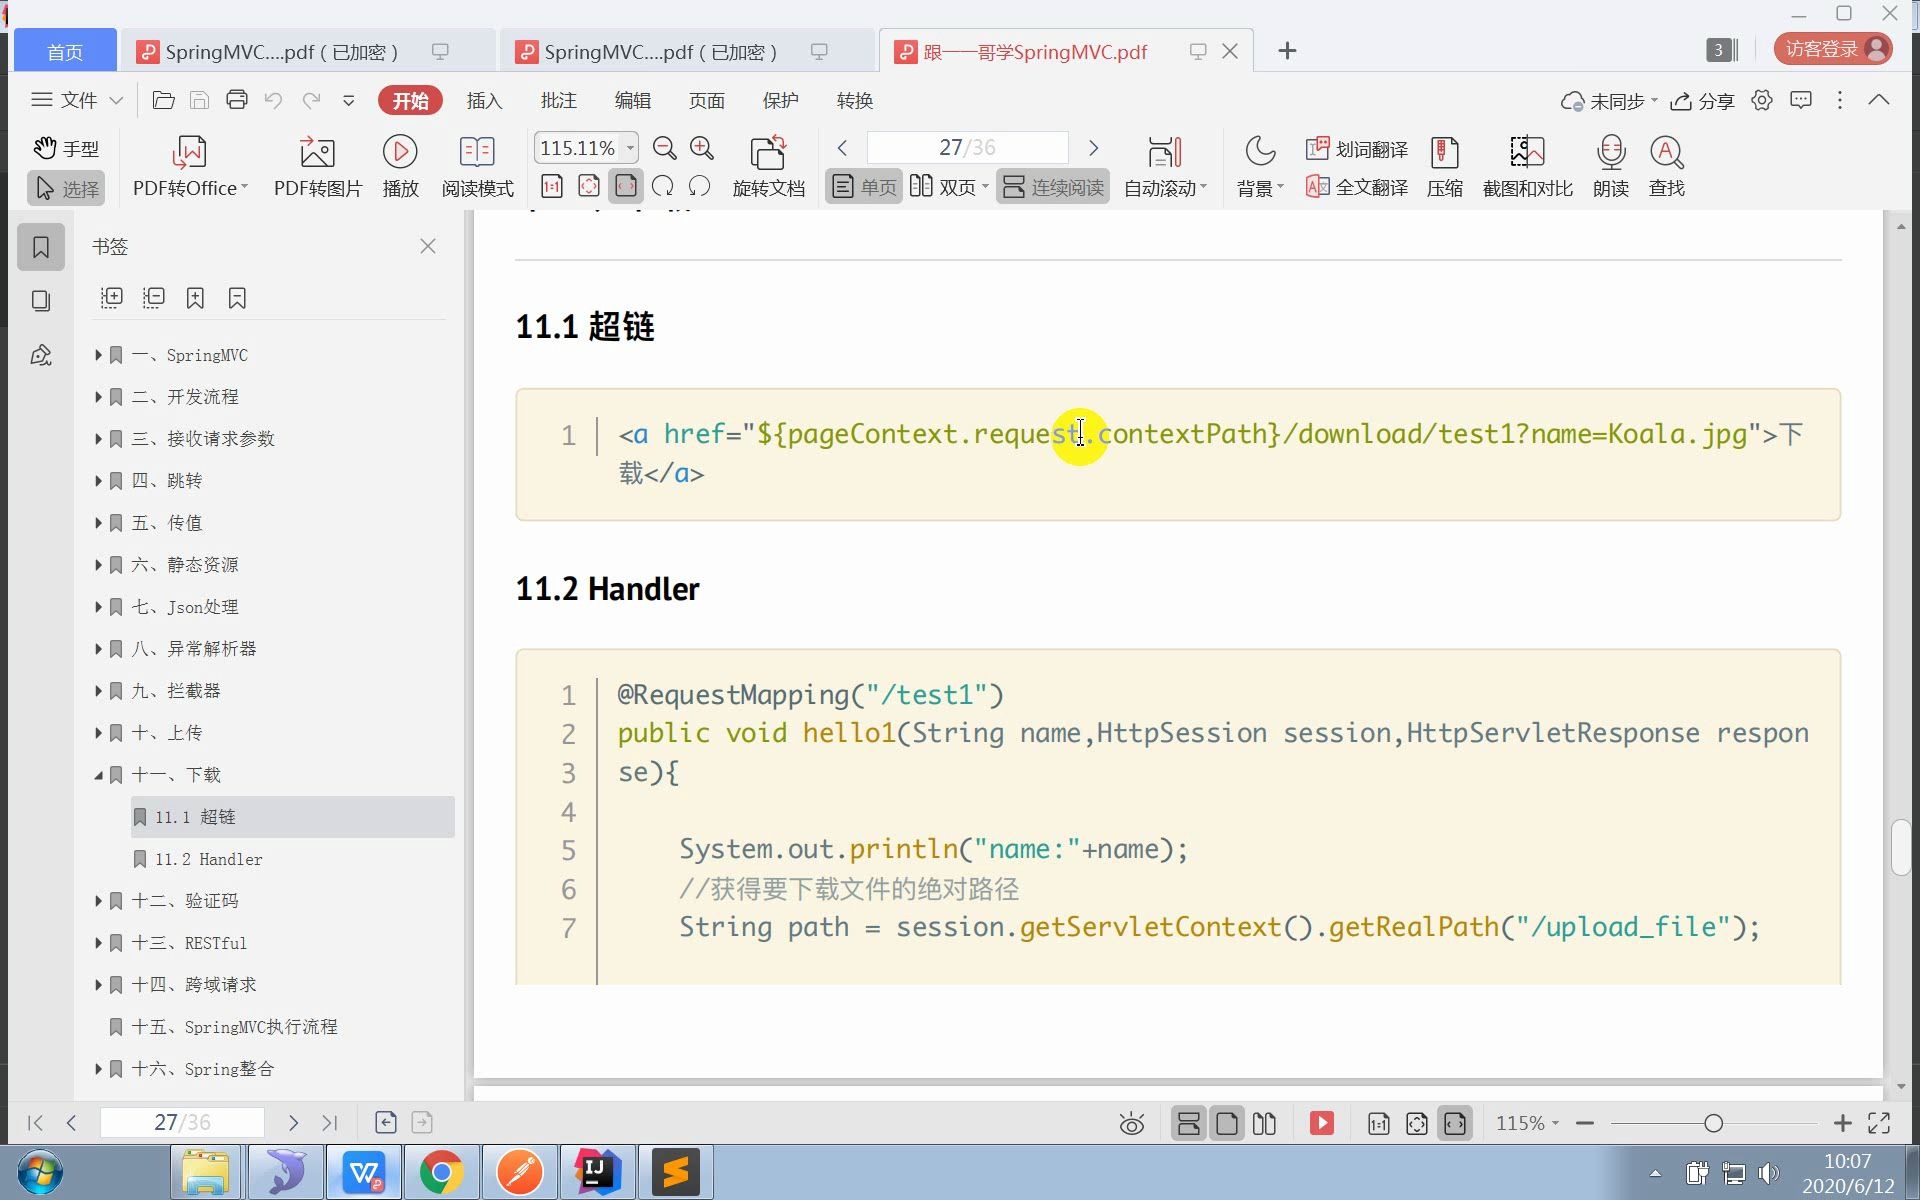This screenshot has height=1200, width=1920.
Task: Expand 十三、RESTful bookmark
Action: pyautogui.click(x=98, y=943)
